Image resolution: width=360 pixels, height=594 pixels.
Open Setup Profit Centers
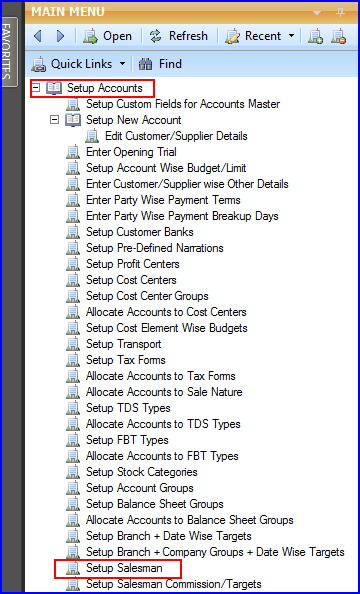coord(133,264)
